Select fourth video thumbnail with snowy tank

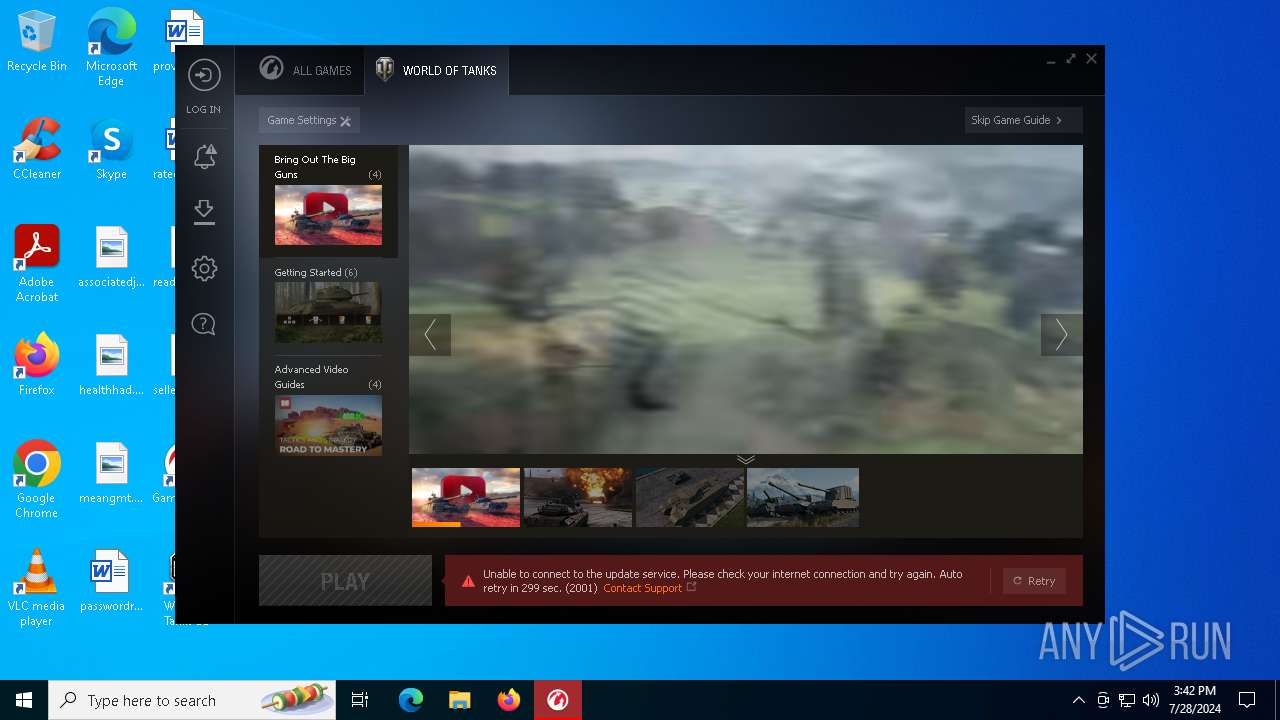coord(802,497)
